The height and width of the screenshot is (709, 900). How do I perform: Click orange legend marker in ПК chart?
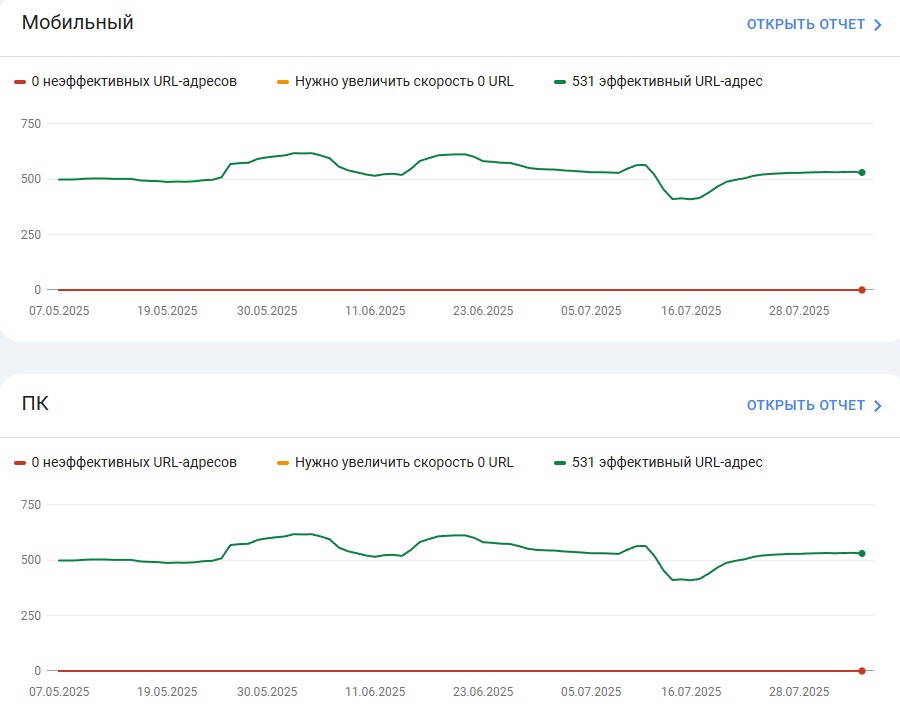click(x=283, y=463)
